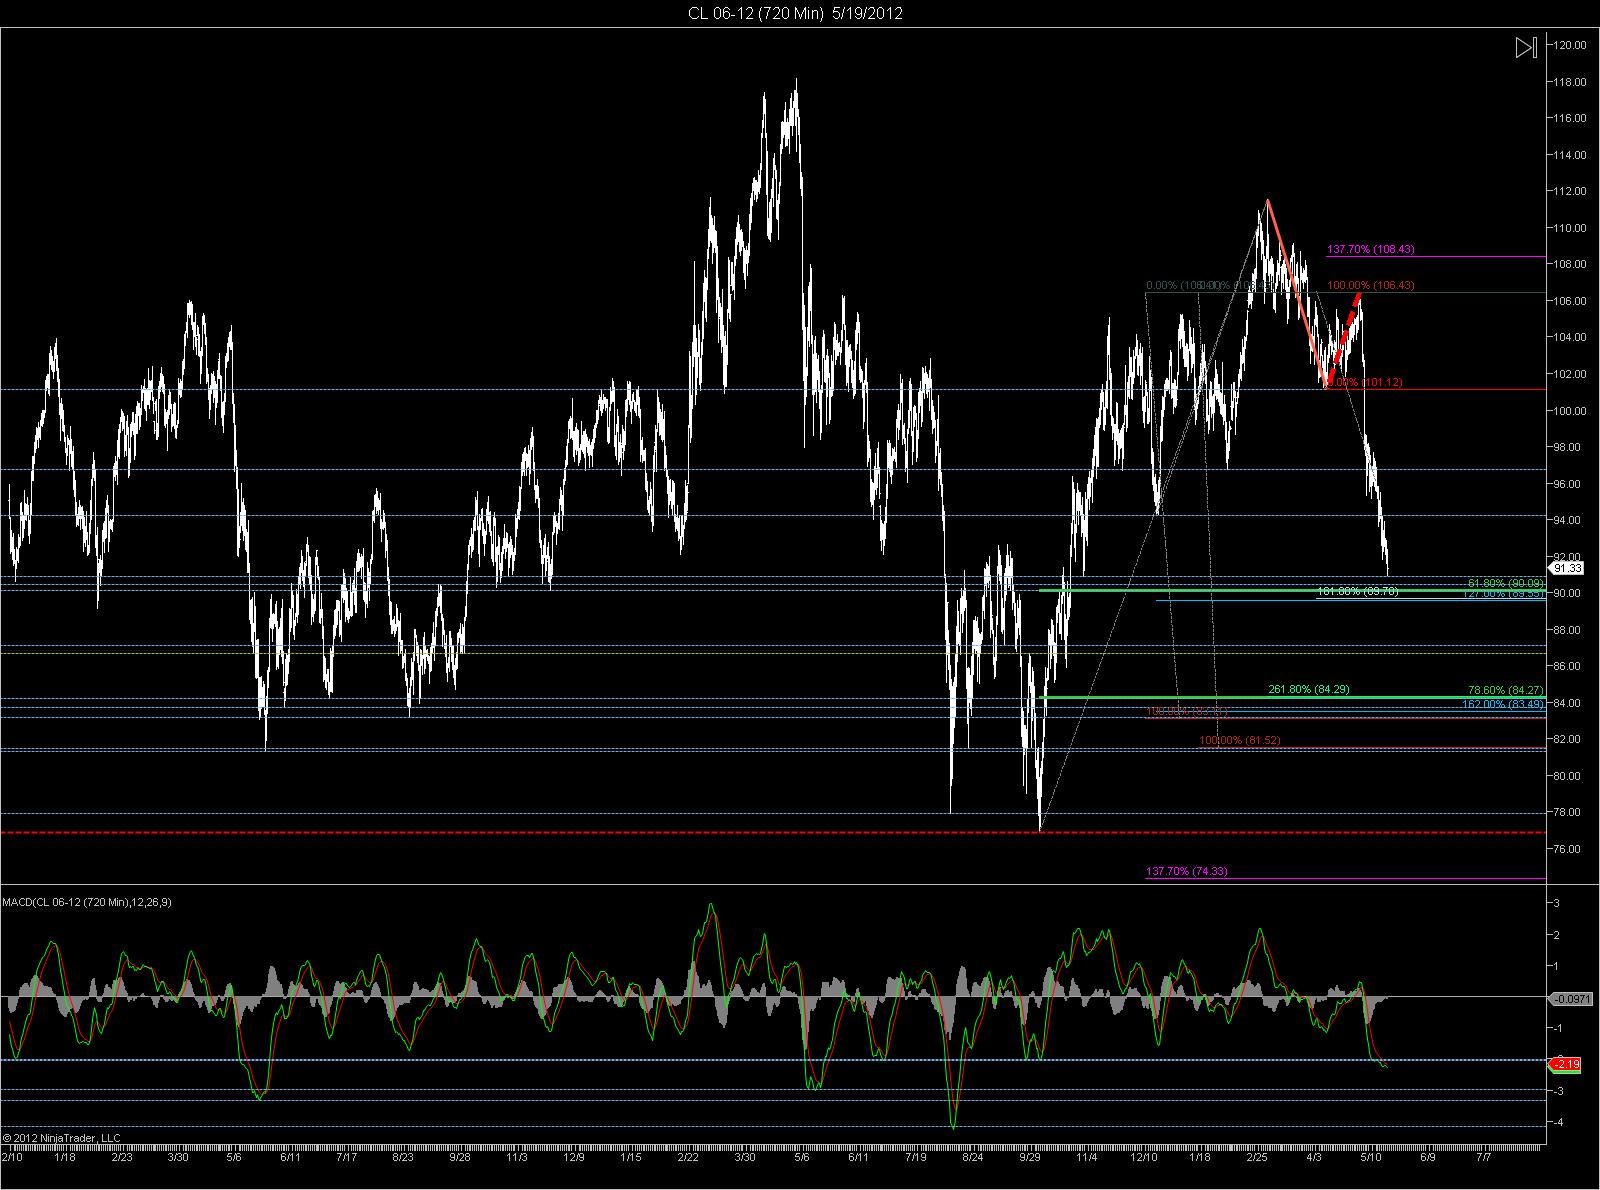Click the 2012 NinjaTrader, LLC copyright text

[62, 1137]
